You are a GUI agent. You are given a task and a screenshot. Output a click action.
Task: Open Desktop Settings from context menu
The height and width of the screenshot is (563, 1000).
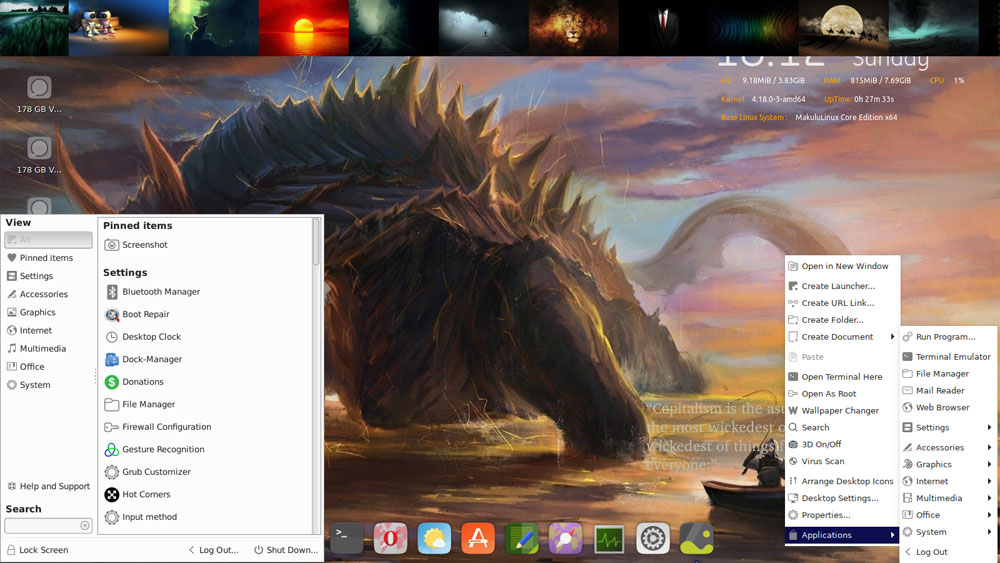coord(842,498)
